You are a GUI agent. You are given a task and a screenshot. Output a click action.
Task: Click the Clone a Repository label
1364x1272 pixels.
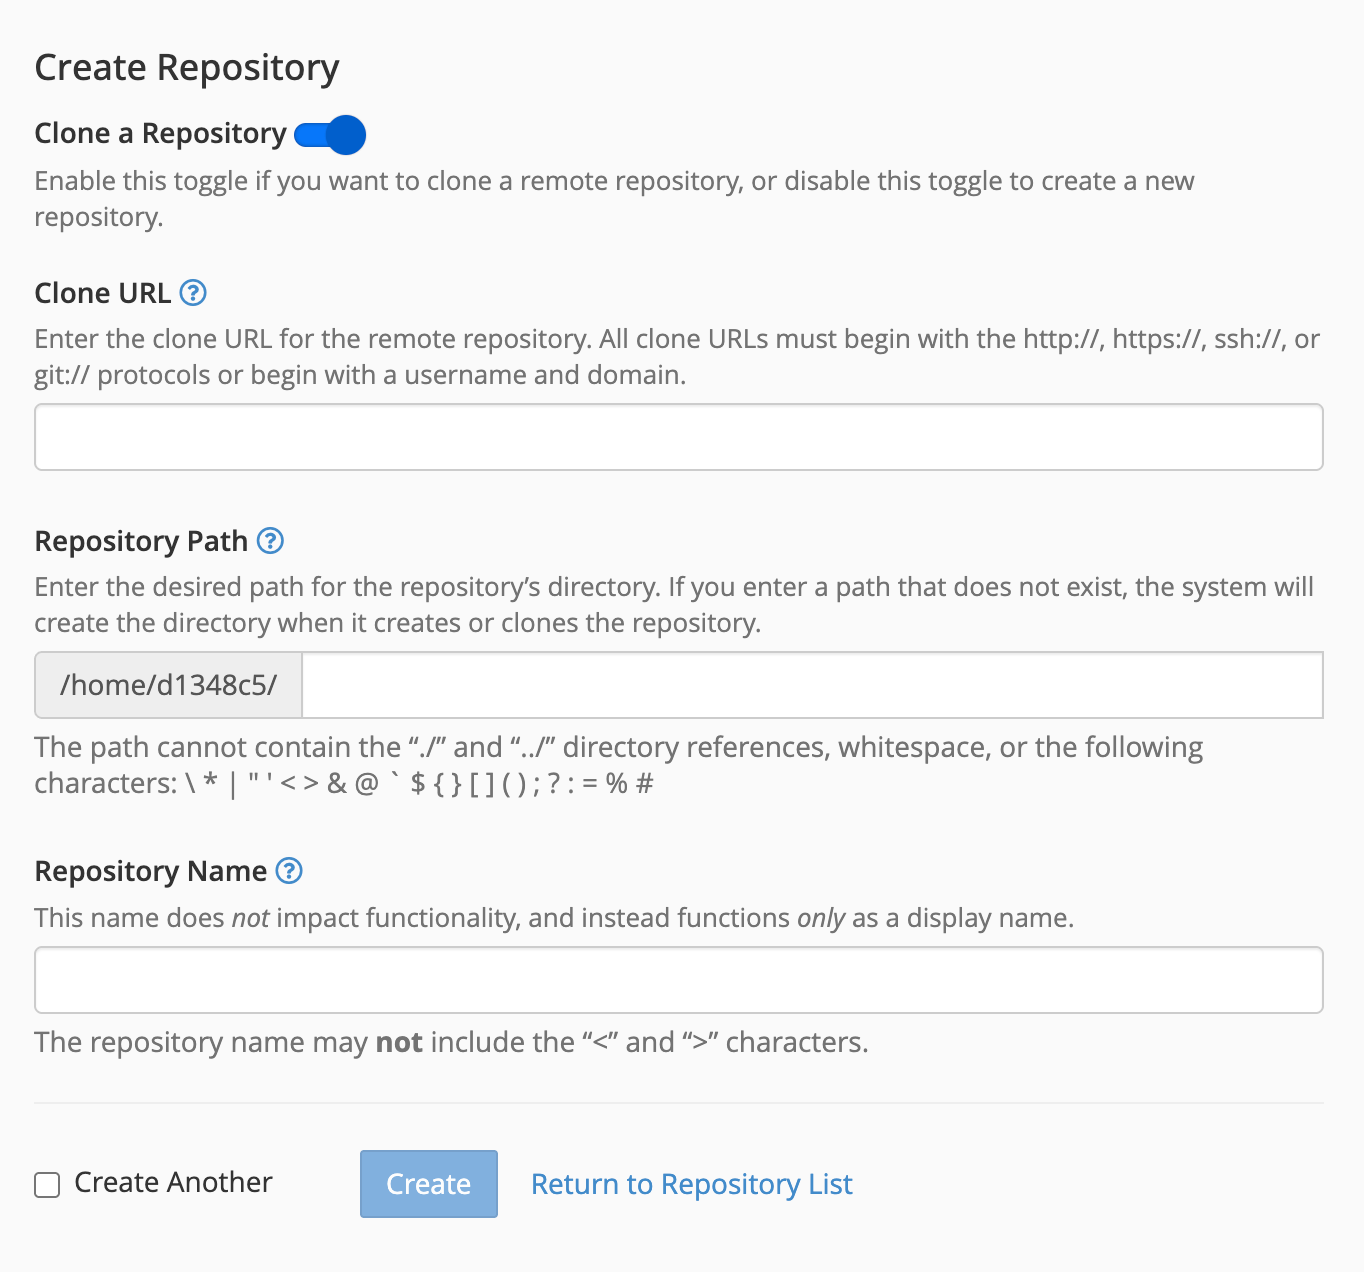(x=160, y=133)
